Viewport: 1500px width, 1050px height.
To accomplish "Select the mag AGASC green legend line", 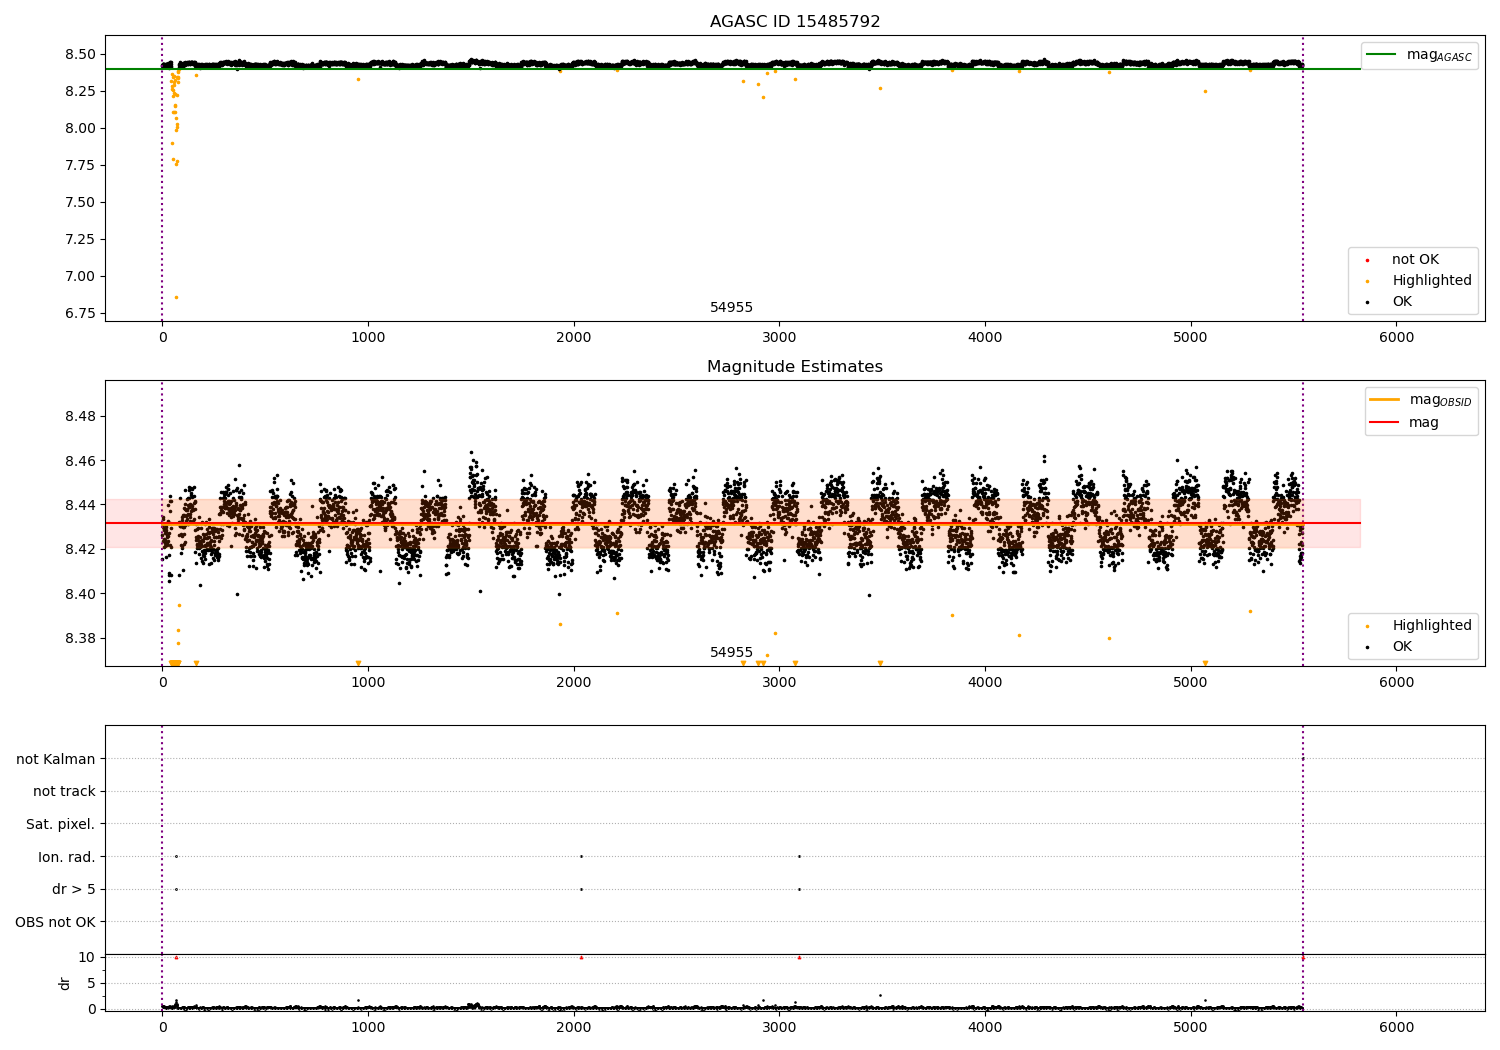I will click(1382, 55).
